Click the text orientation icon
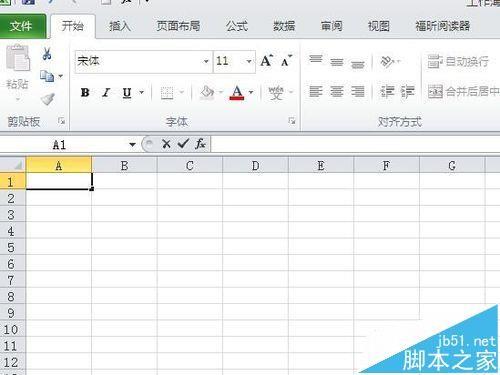 388,61
